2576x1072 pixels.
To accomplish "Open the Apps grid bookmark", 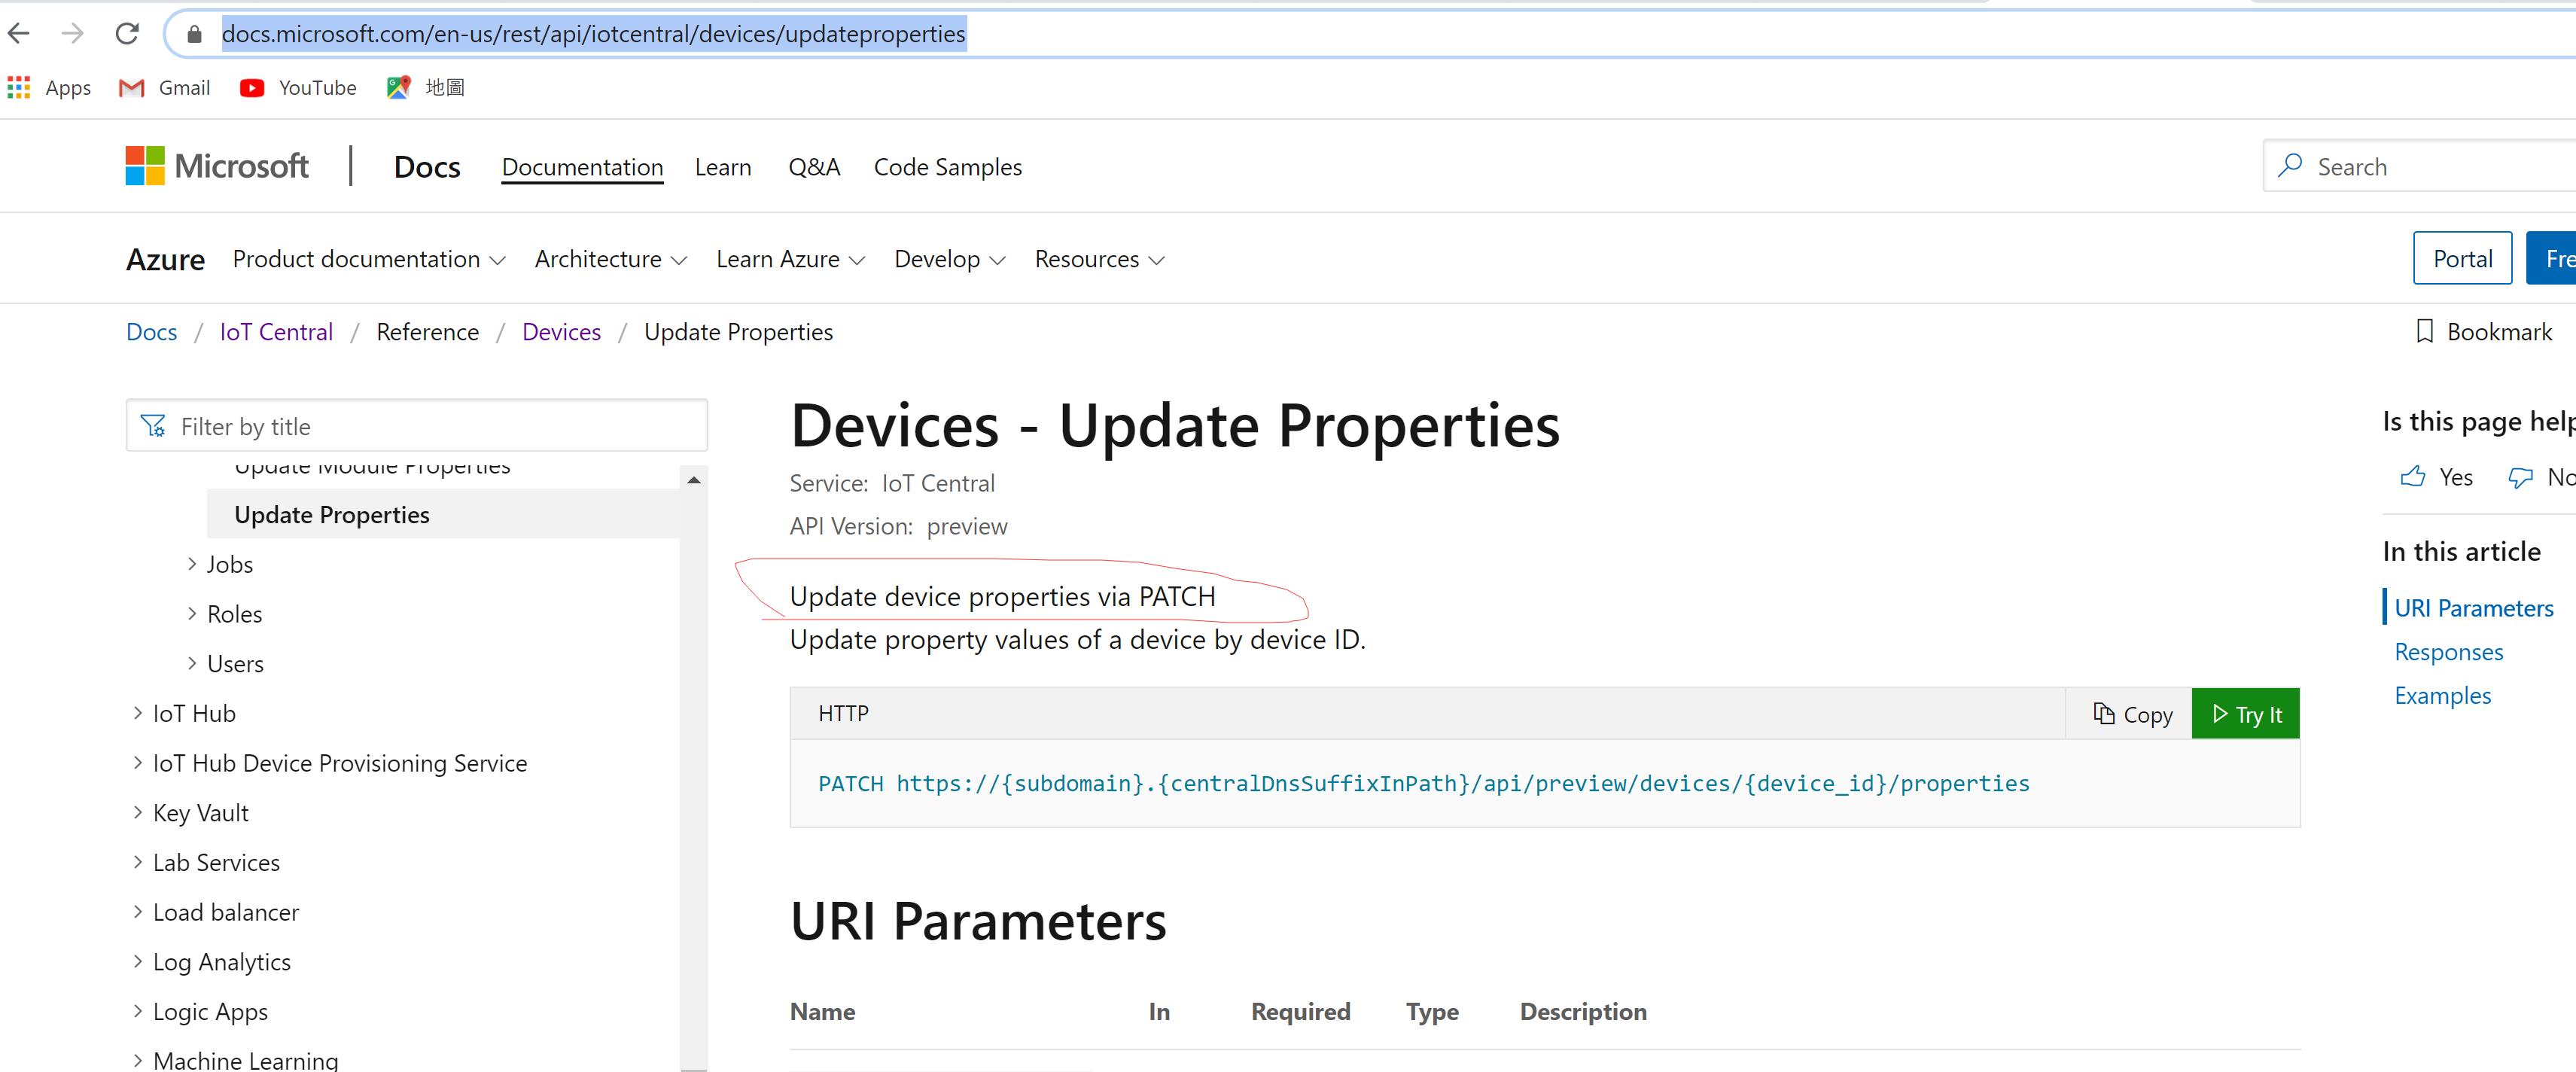I will click(x=49, y=88).
